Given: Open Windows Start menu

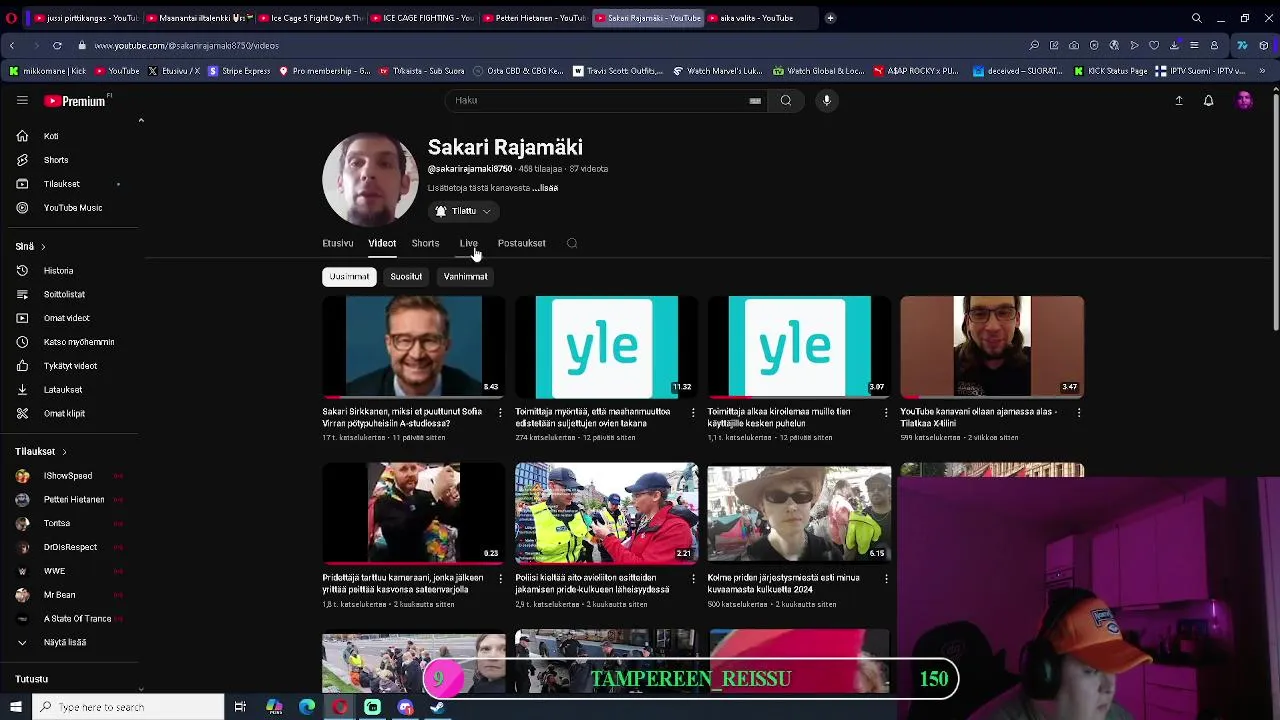Looking at the screenshot, I should pos(15,707).
